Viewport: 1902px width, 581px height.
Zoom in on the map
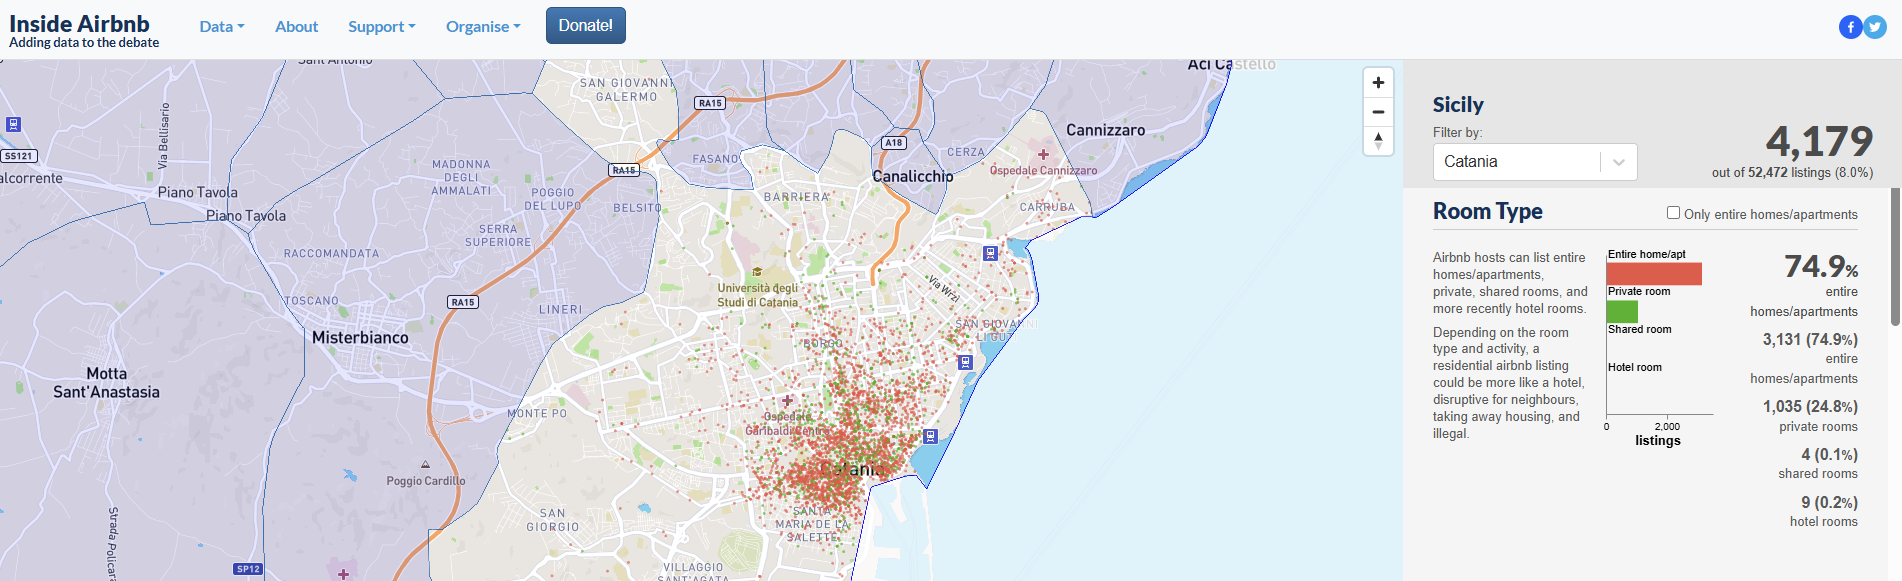[1378, 83]
